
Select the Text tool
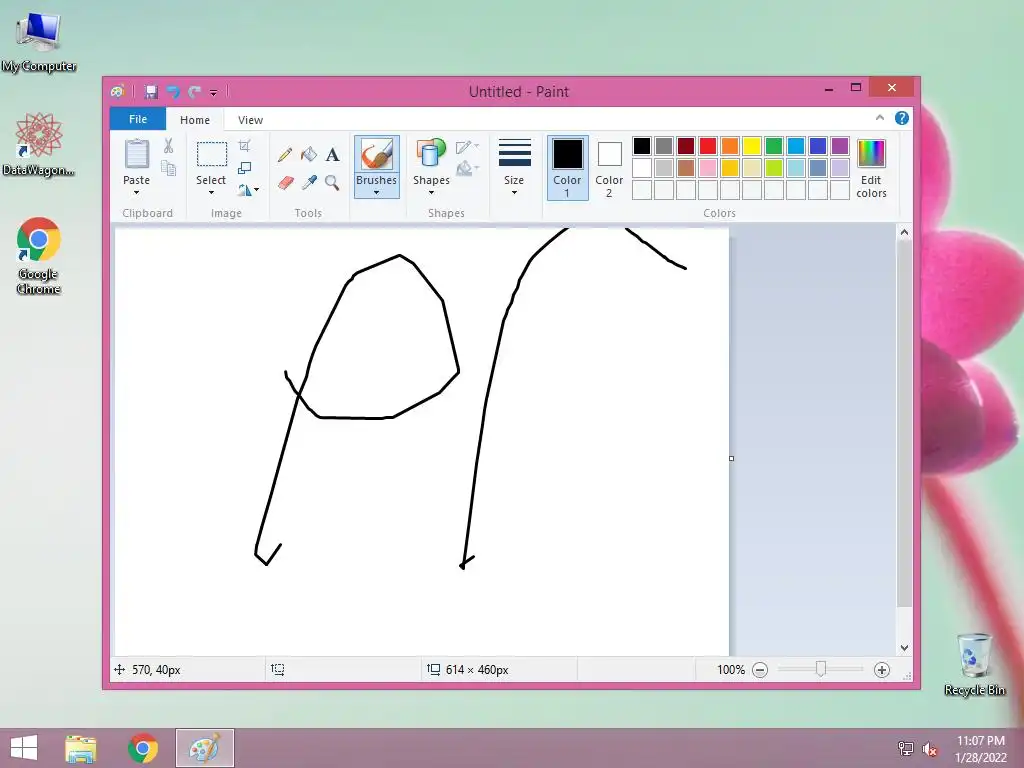click(x=332, y=155)
